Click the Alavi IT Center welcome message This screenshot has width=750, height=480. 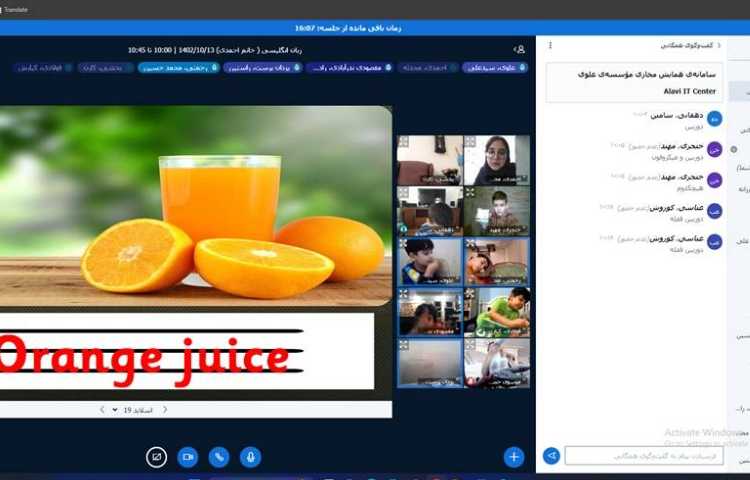(634, 83)
